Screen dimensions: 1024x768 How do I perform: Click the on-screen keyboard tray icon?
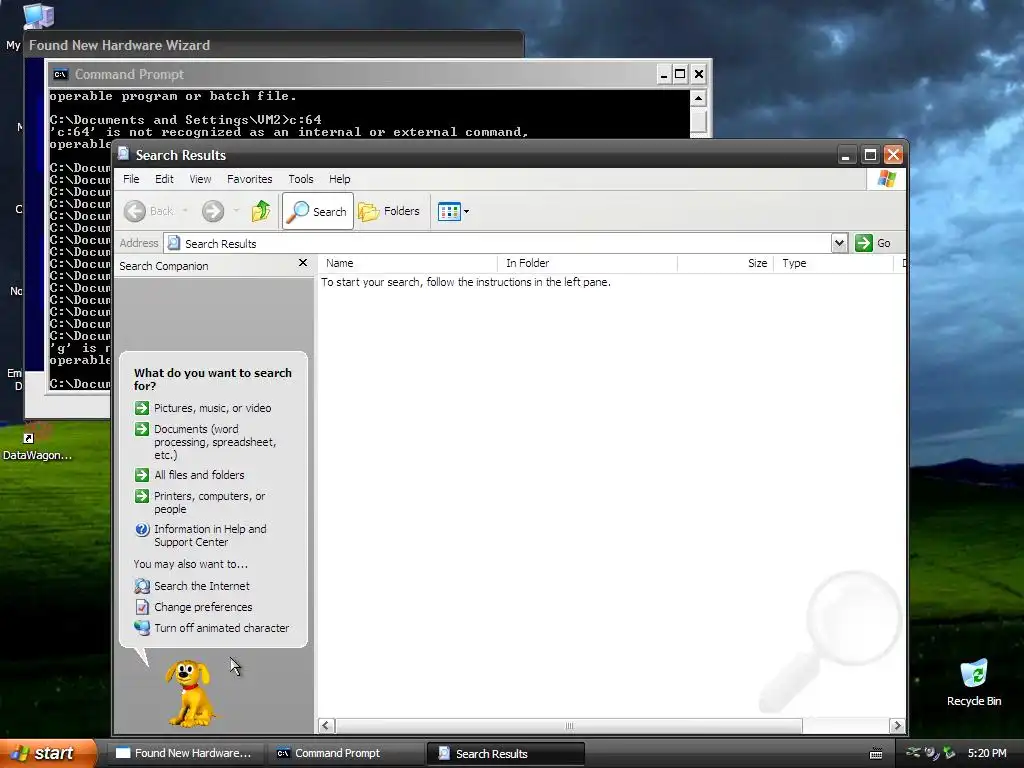tap(876, 754)
